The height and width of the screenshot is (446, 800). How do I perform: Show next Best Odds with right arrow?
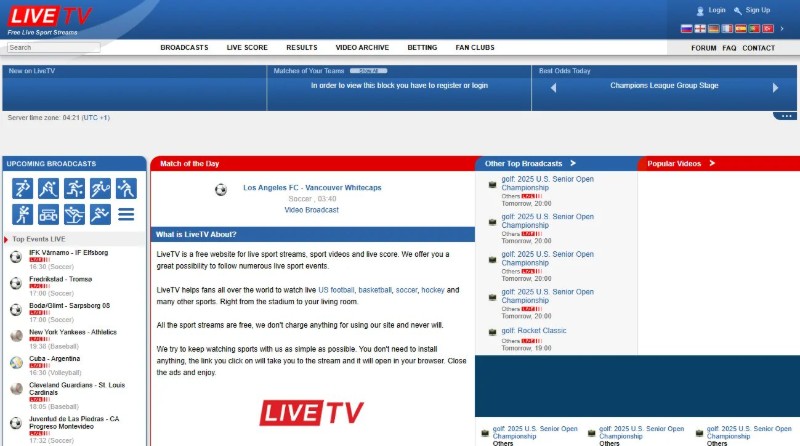(x=776, y=88)
